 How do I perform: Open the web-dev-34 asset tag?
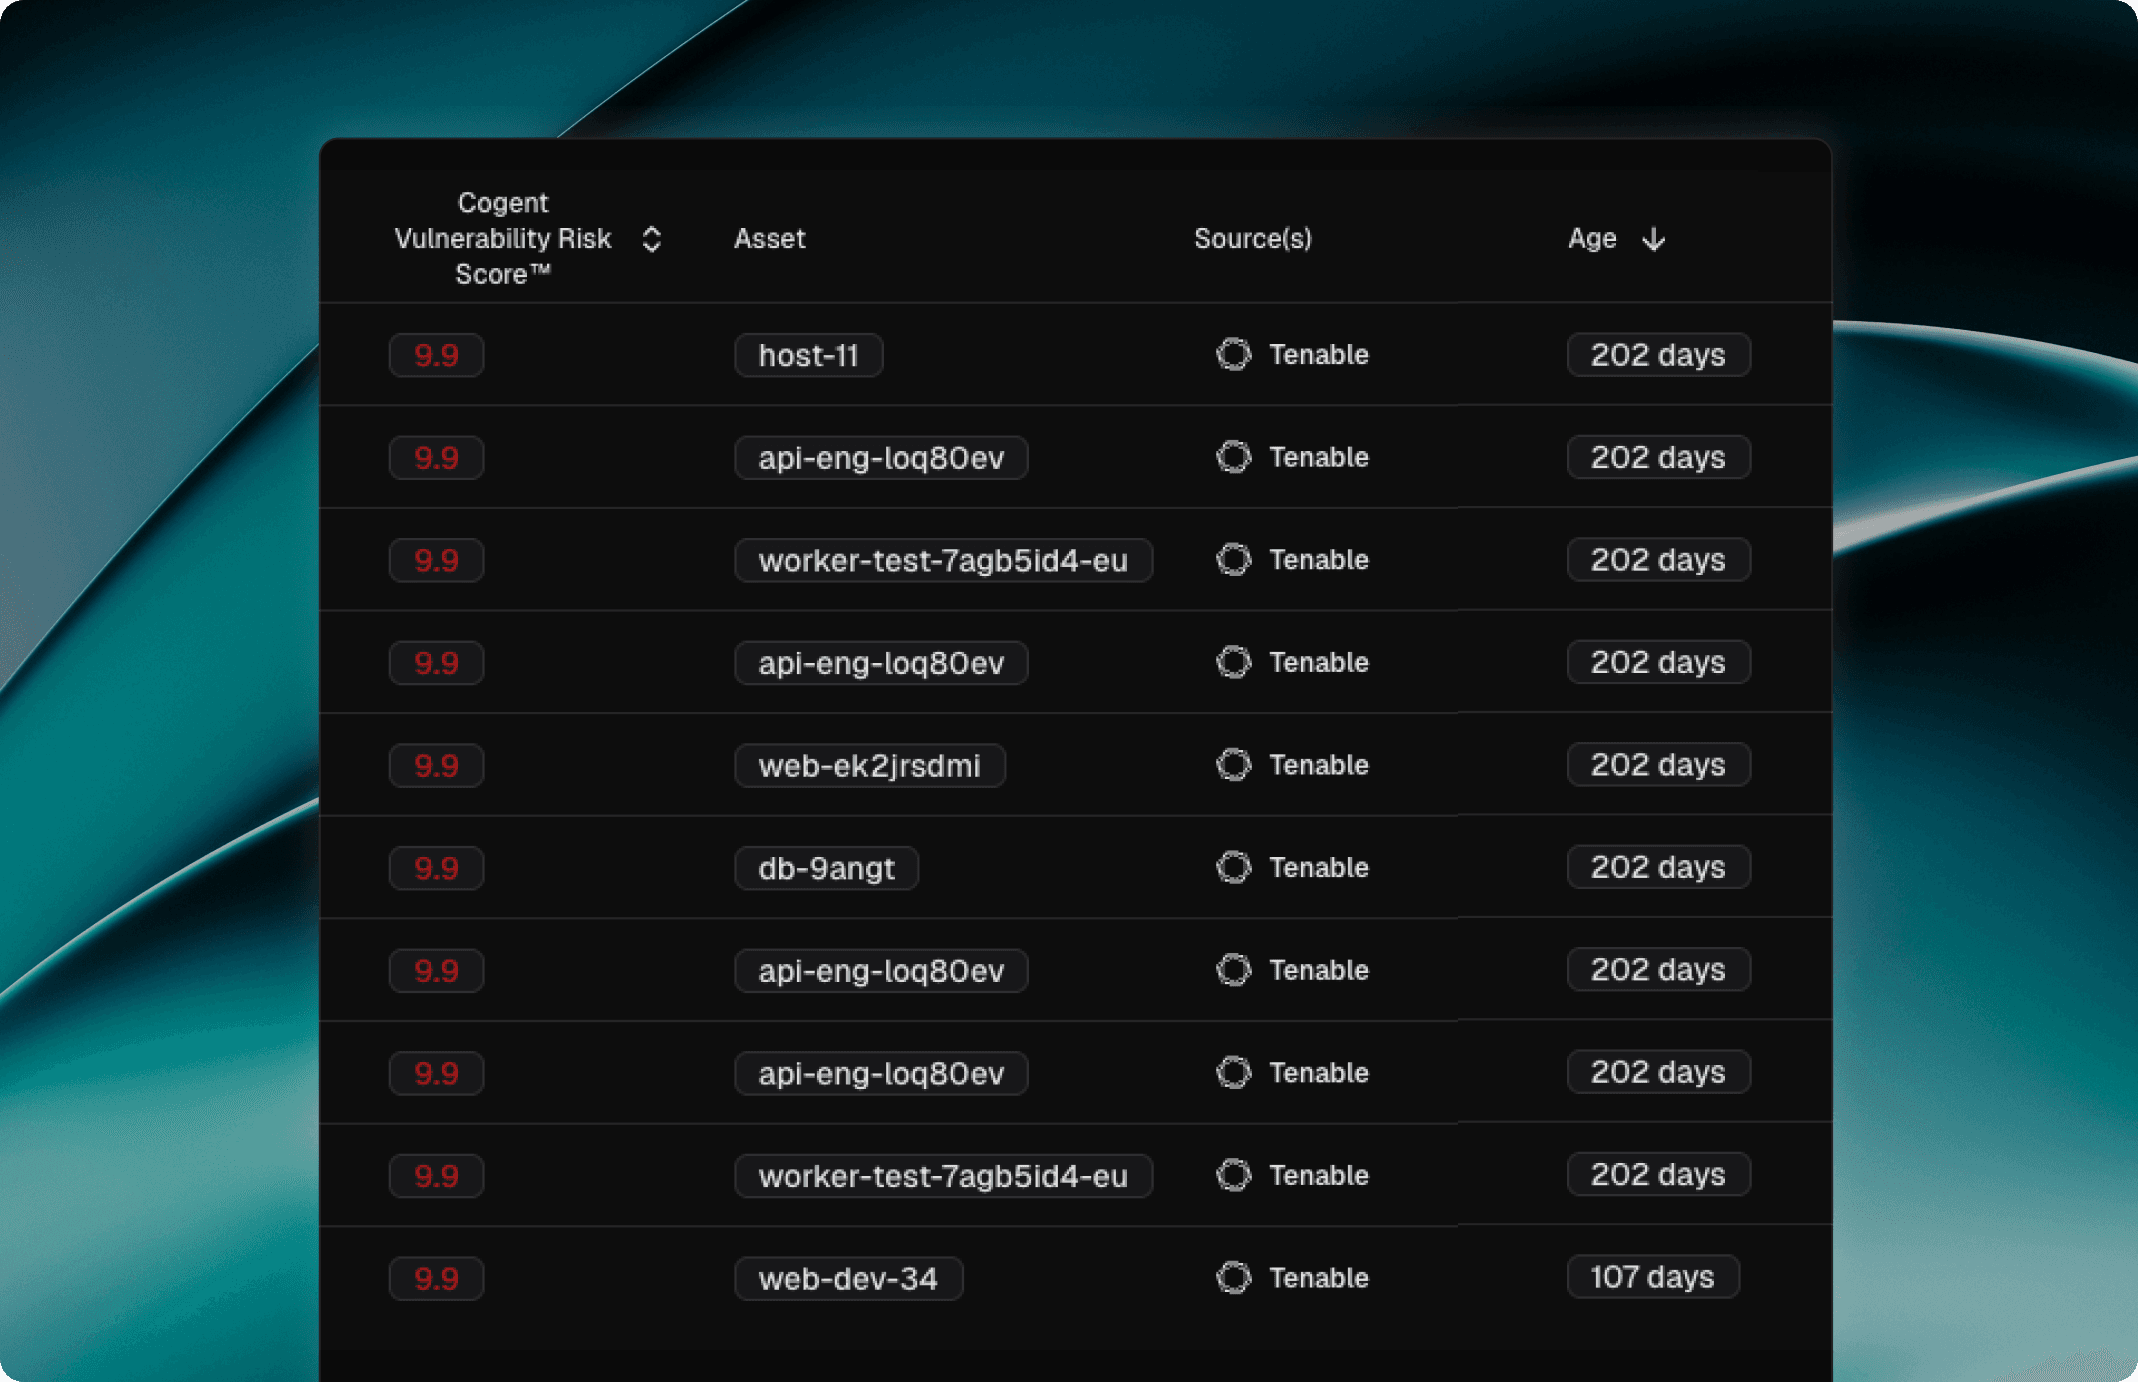[848, 1278]
